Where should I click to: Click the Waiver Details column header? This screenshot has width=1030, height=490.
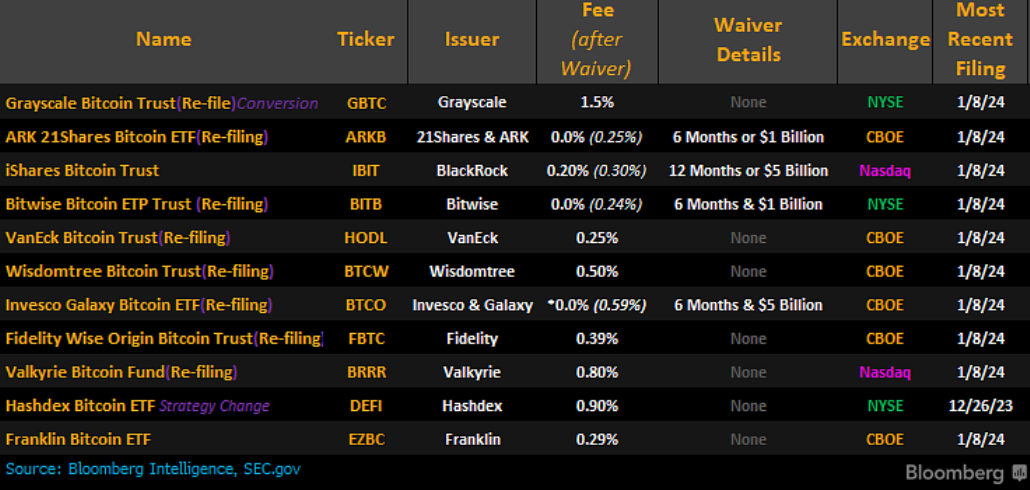(x=748, y=40)
